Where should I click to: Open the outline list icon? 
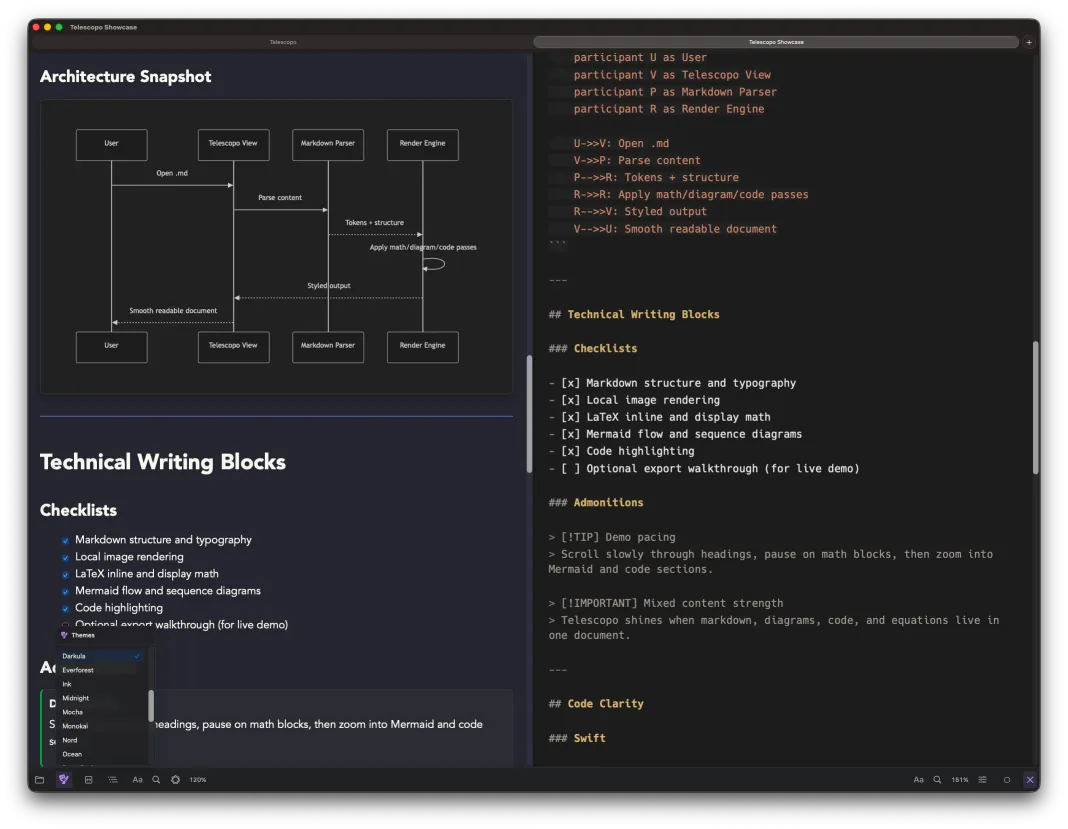pos(113,779)
